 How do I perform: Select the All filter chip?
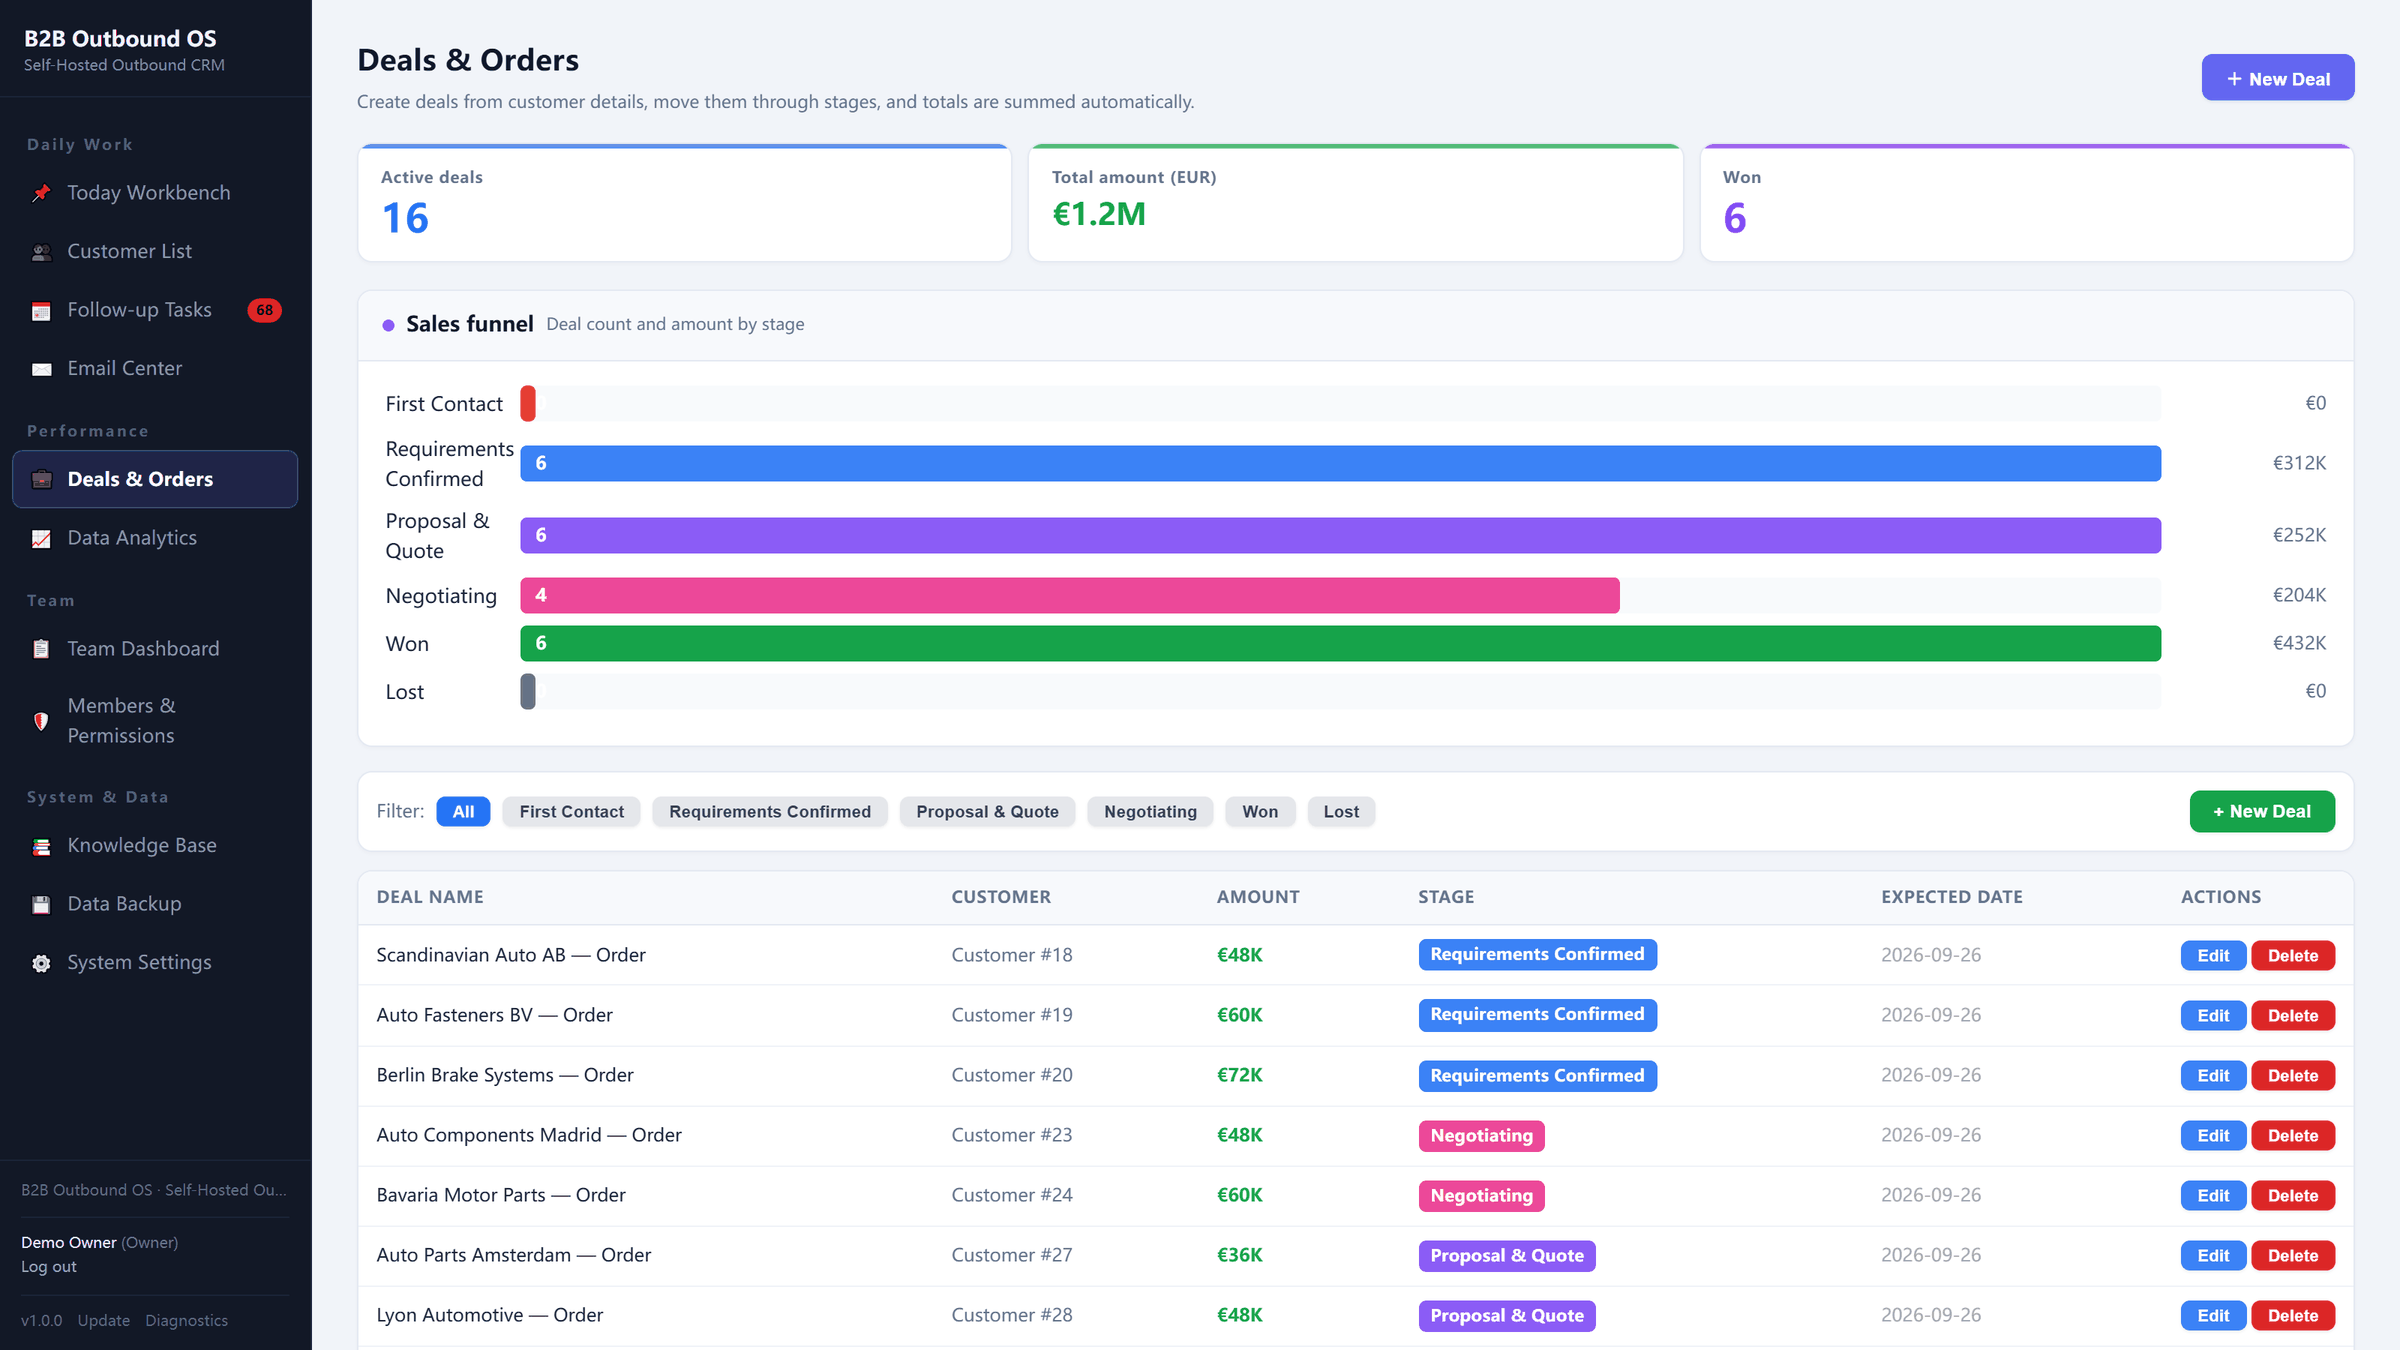click(463, 811)
